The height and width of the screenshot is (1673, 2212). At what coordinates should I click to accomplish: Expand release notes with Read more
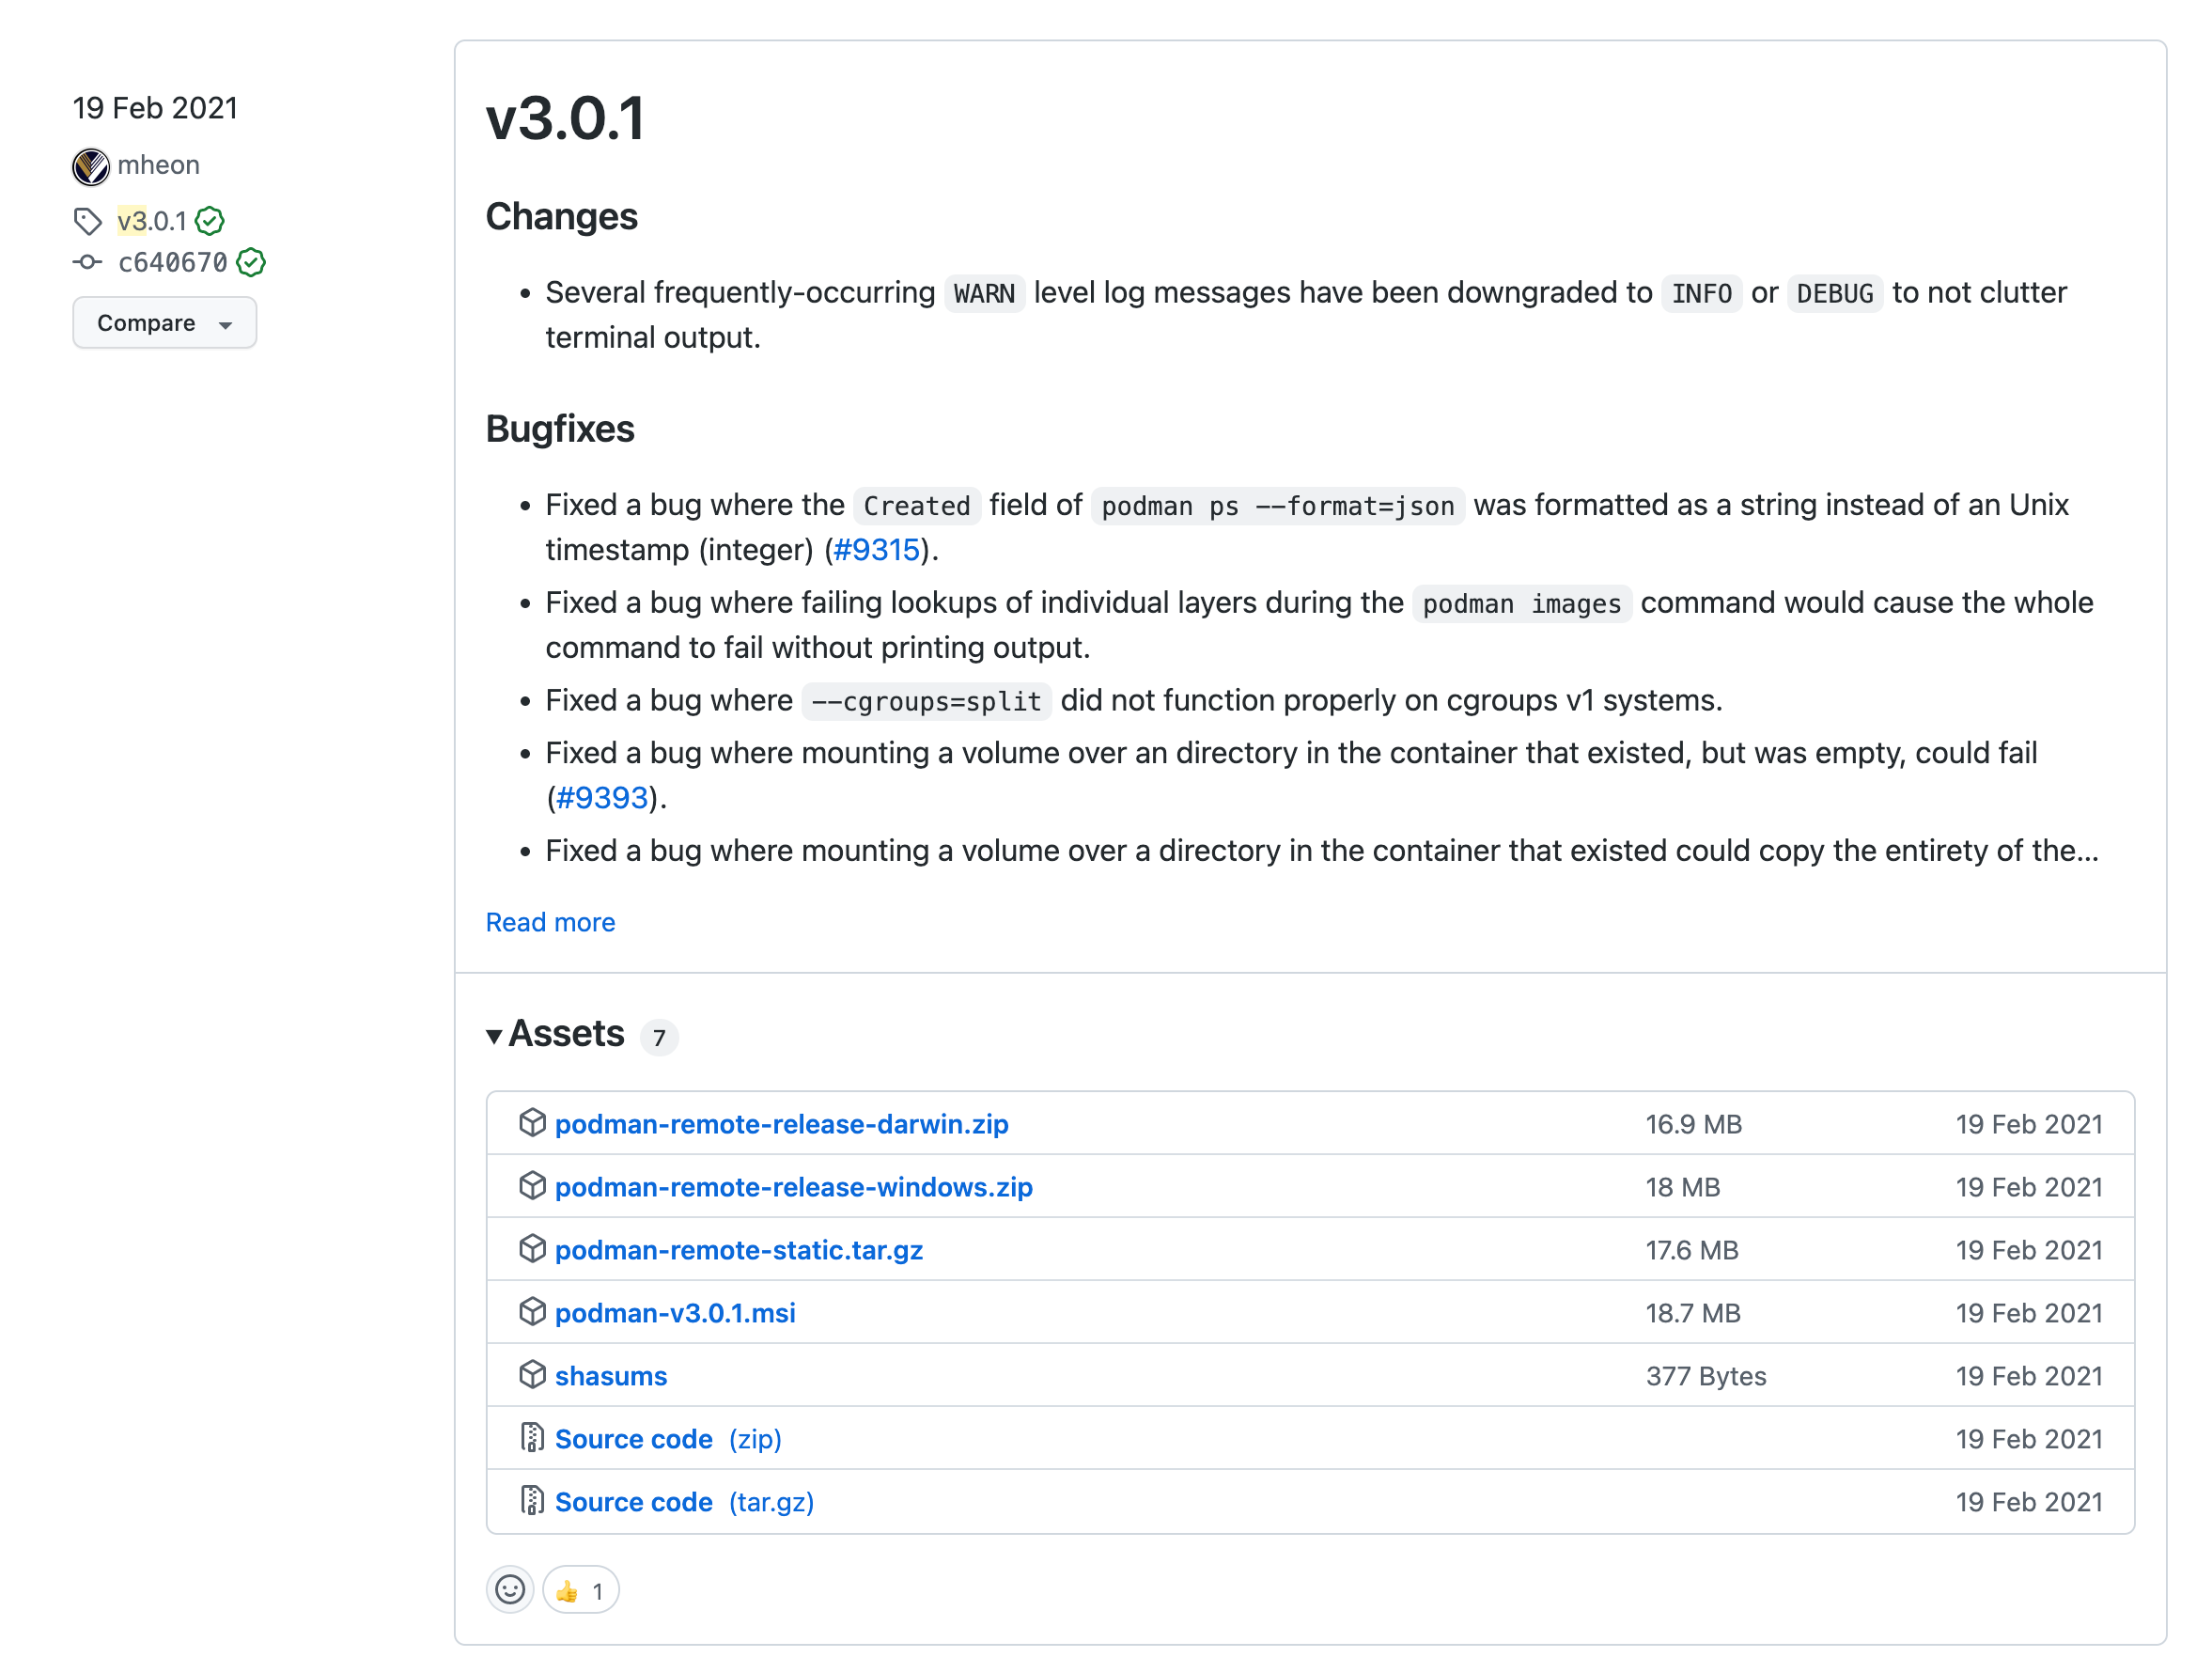[550, 922]
